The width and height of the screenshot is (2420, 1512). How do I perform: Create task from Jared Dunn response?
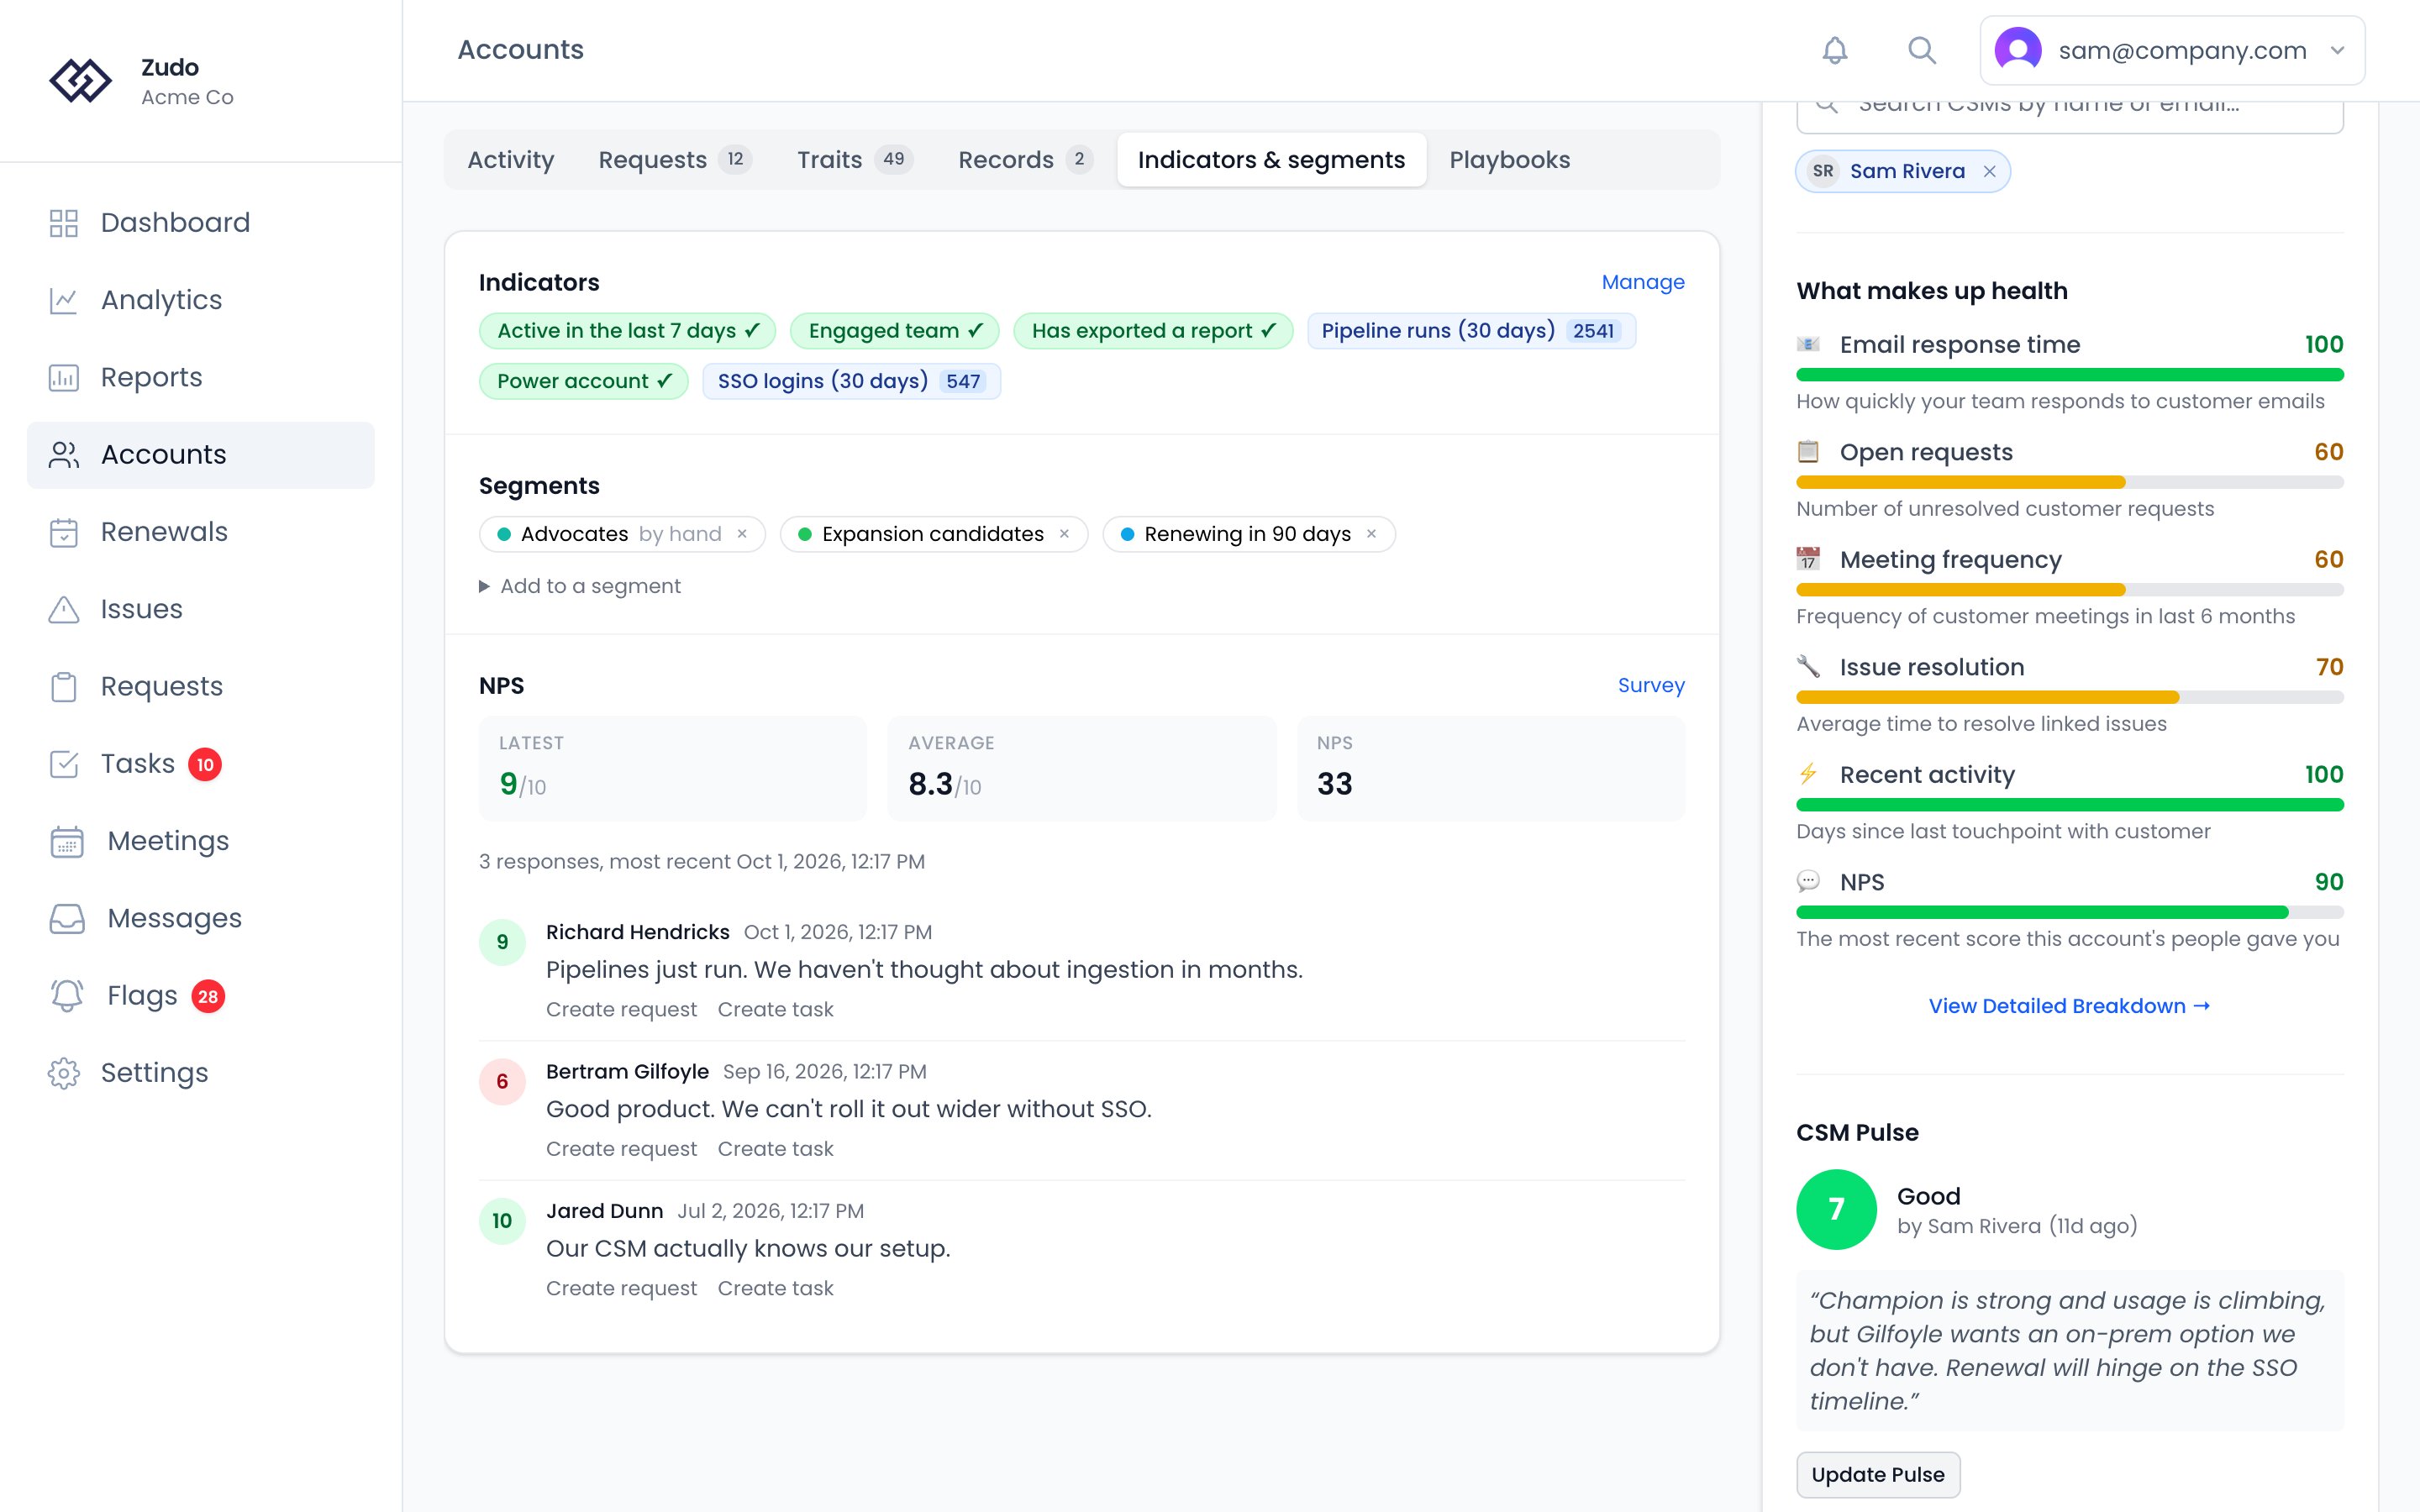[775, 1288]
